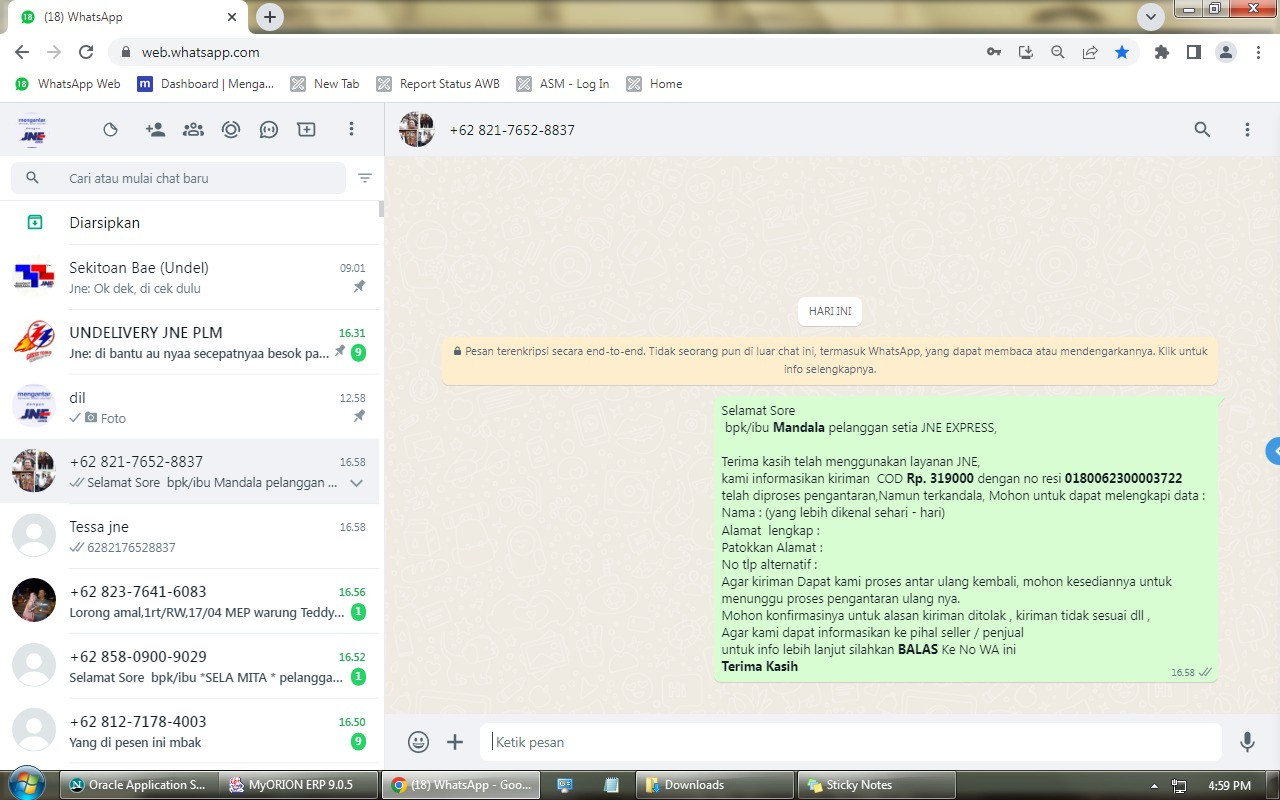Screen dimensions: 1280x800
Task: Open the New Tab bookmark
Action: (x=325, y=84)
